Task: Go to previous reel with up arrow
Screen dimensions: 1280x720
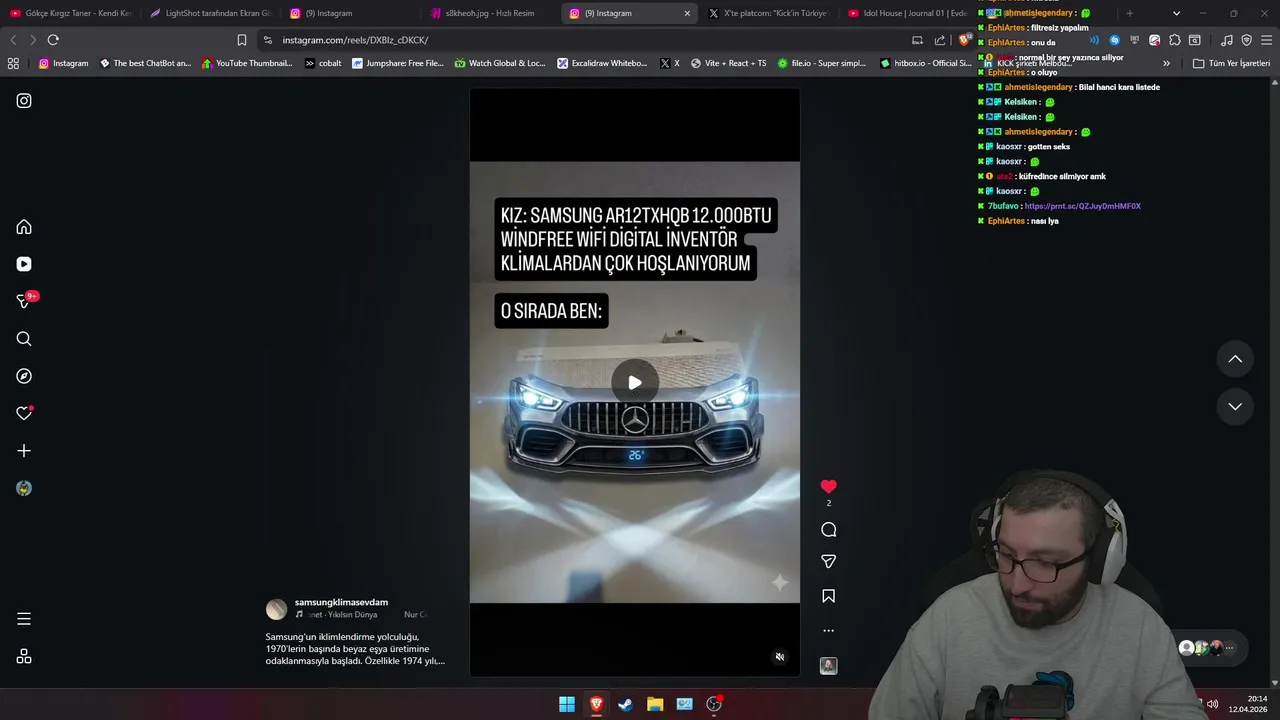Action: (1235, 359)
